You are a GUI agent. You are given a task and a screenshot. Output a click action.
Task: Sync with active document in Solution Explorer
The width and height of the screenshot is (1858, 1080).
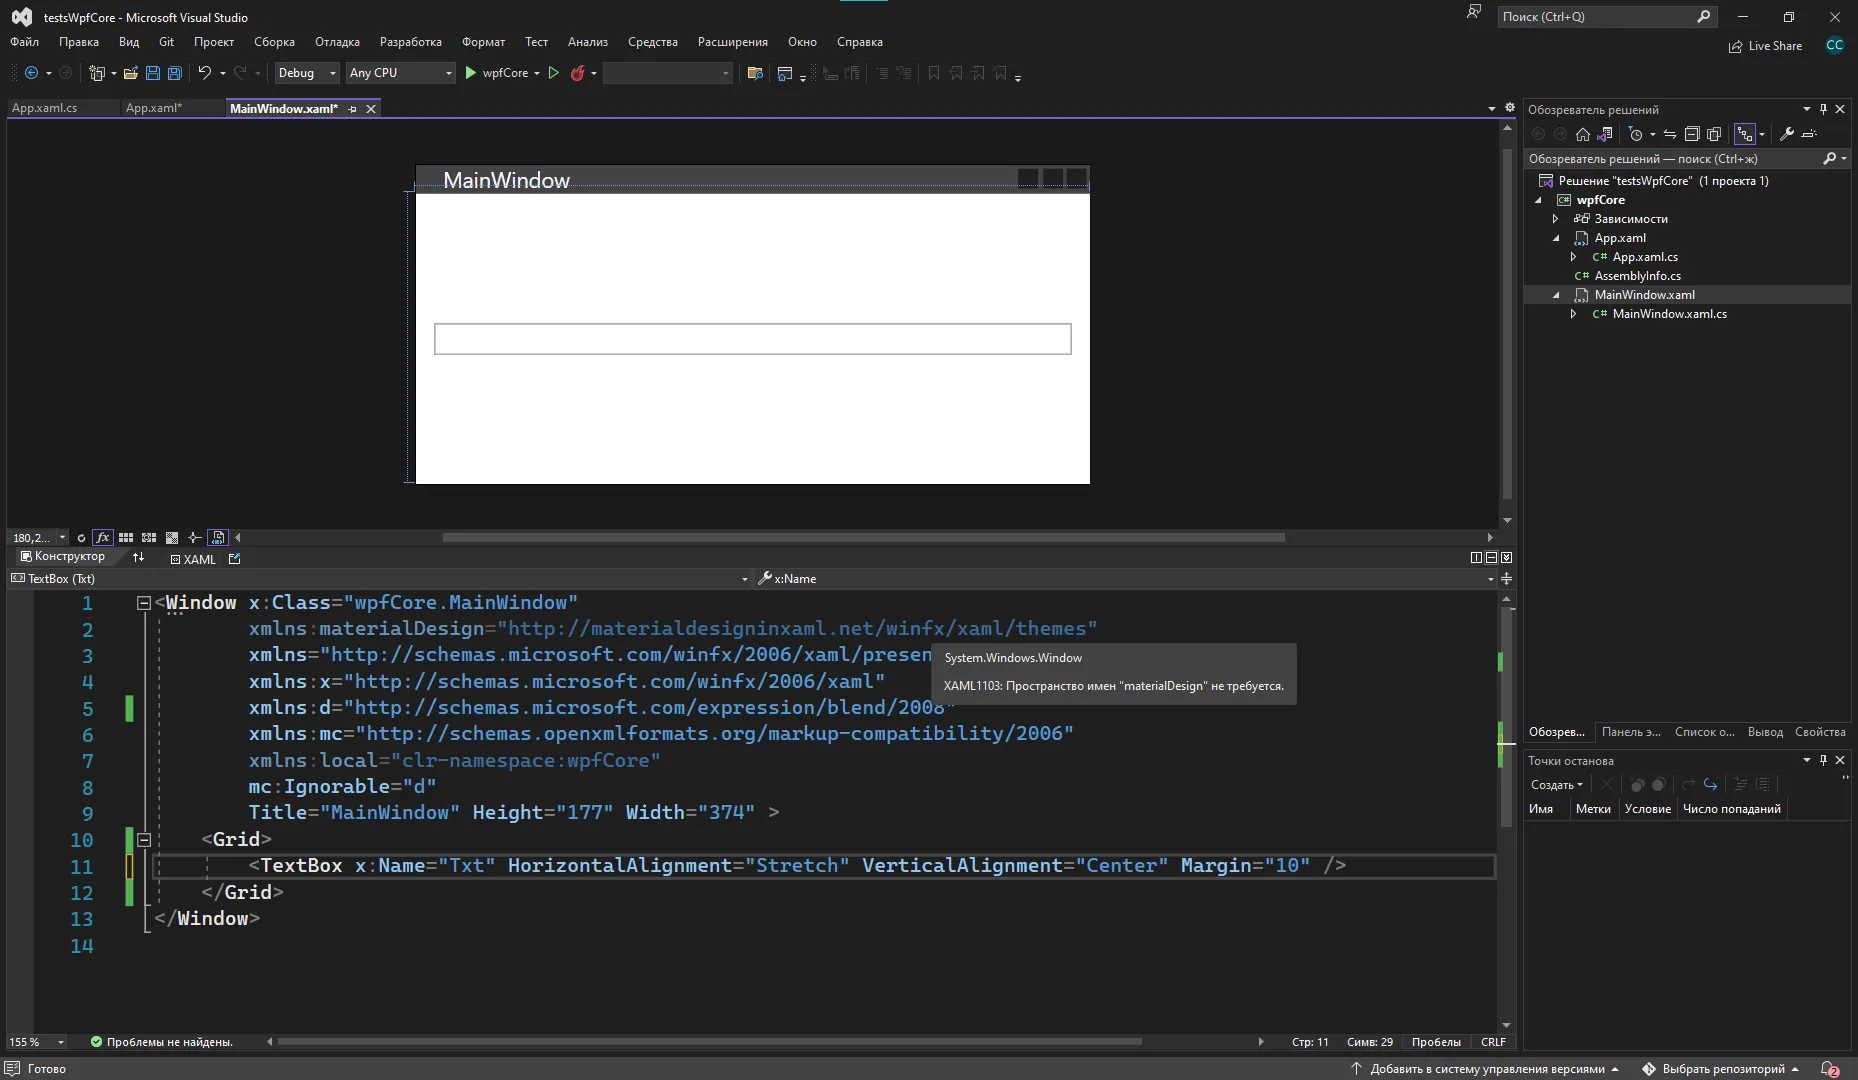click(1669, 134)
